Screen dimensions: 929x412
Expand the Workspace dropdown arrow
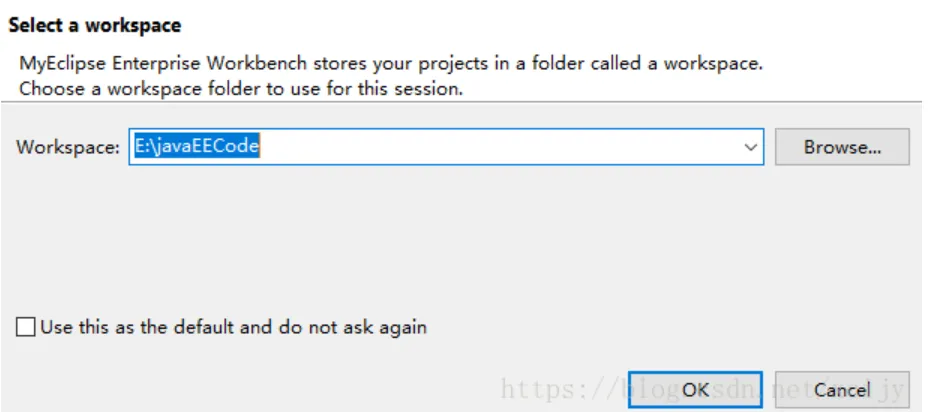(751, 147)
